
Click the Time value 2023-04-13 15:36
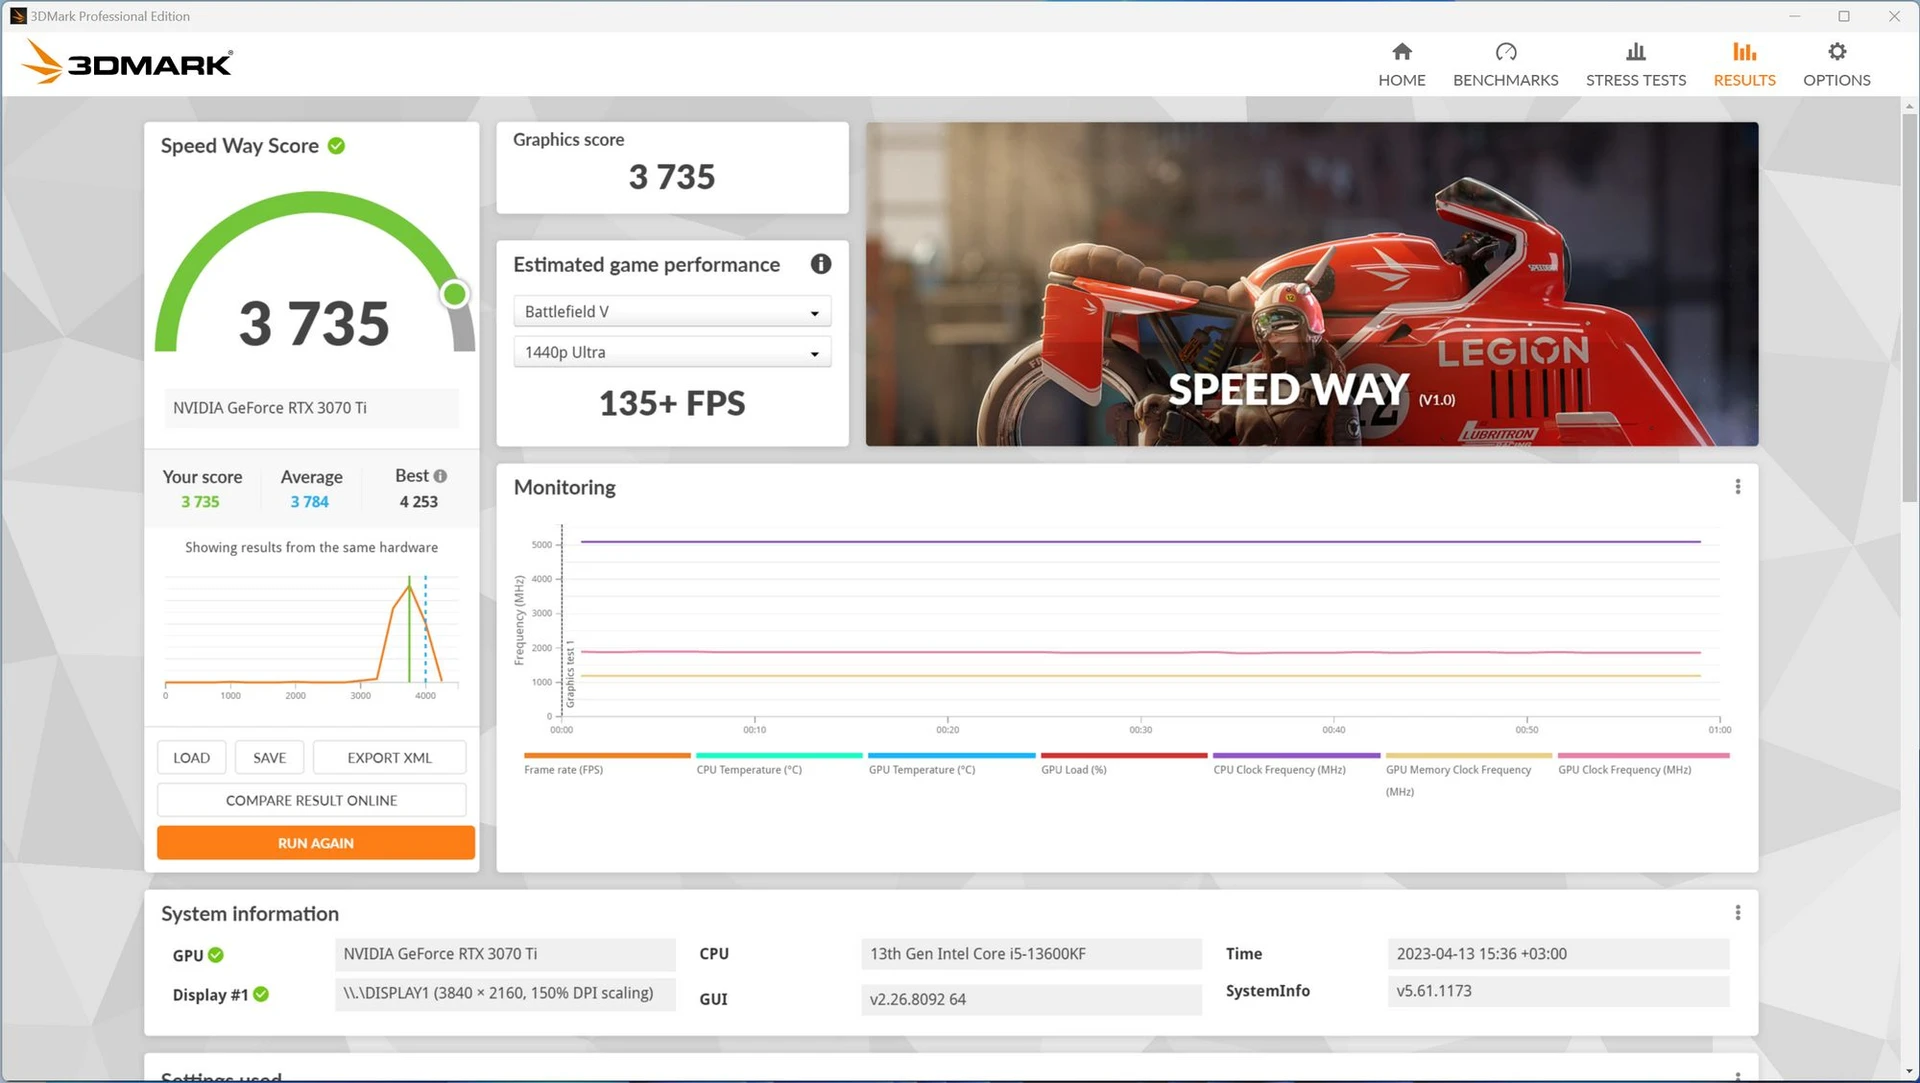click(x=1558, y=954)
